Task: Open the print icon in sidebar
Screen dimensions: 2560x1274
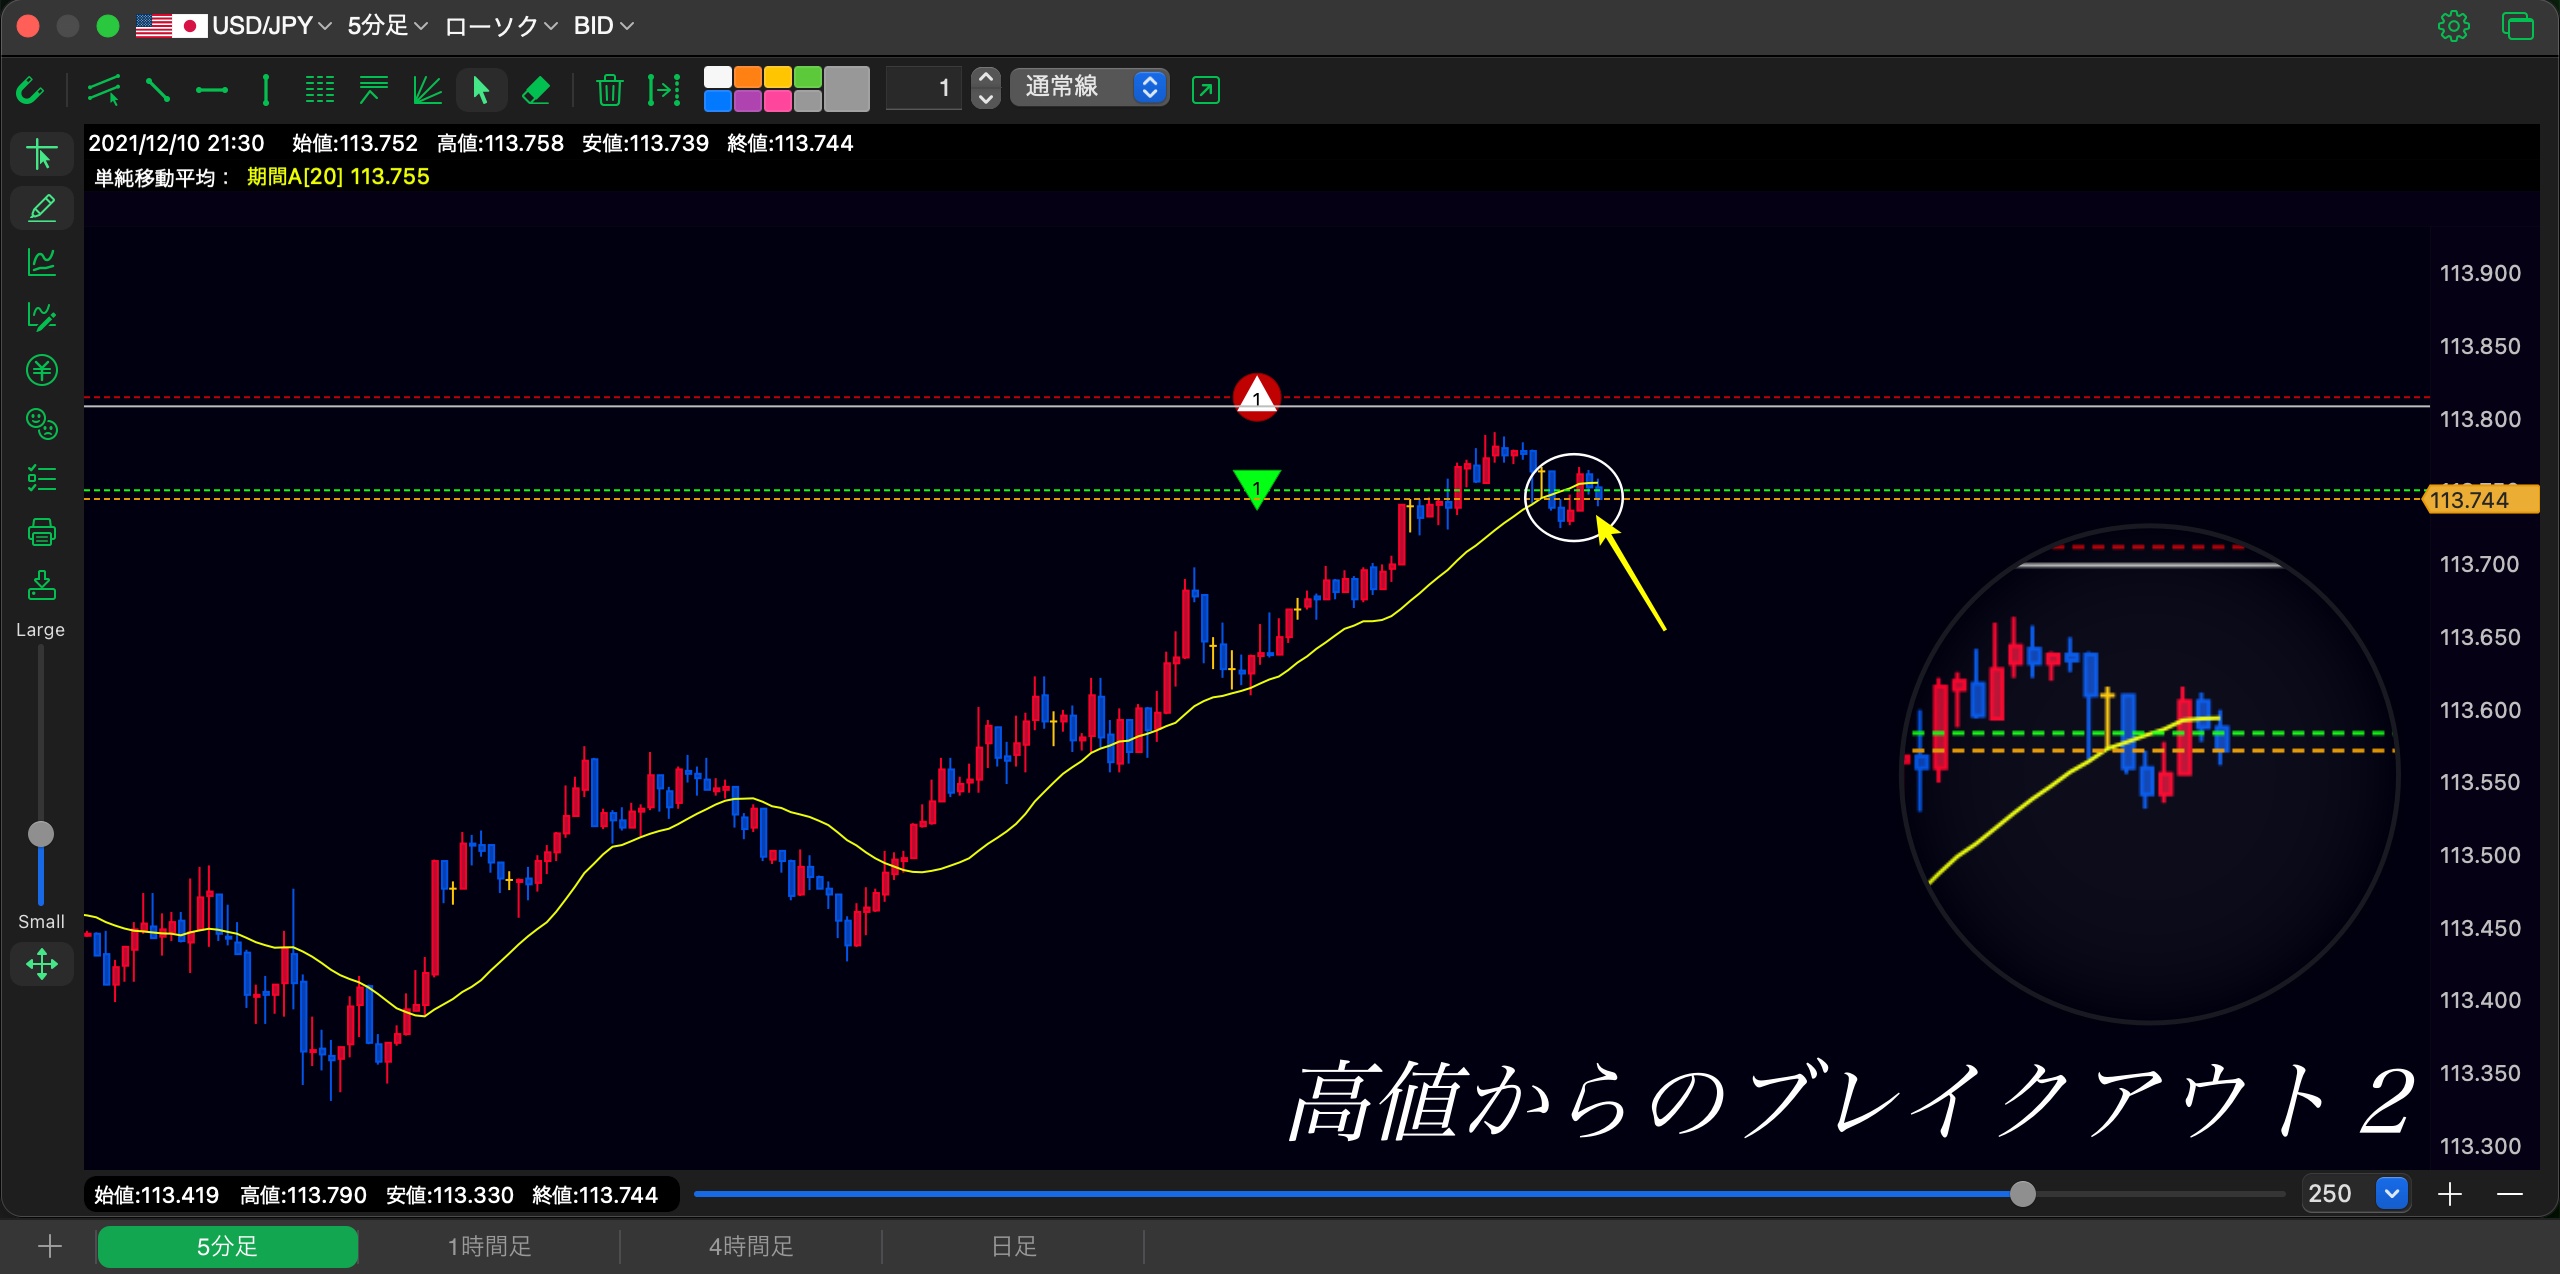Action: [41, 532]
